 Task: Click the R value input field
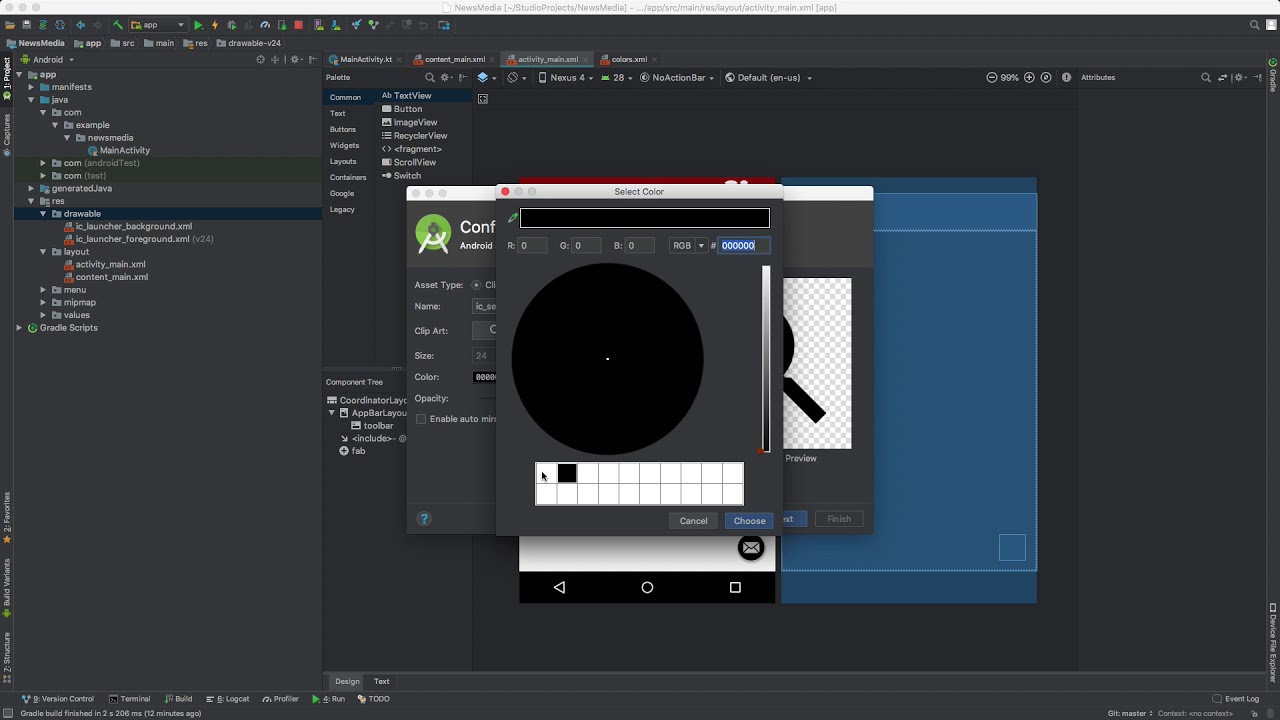[532, 245]
